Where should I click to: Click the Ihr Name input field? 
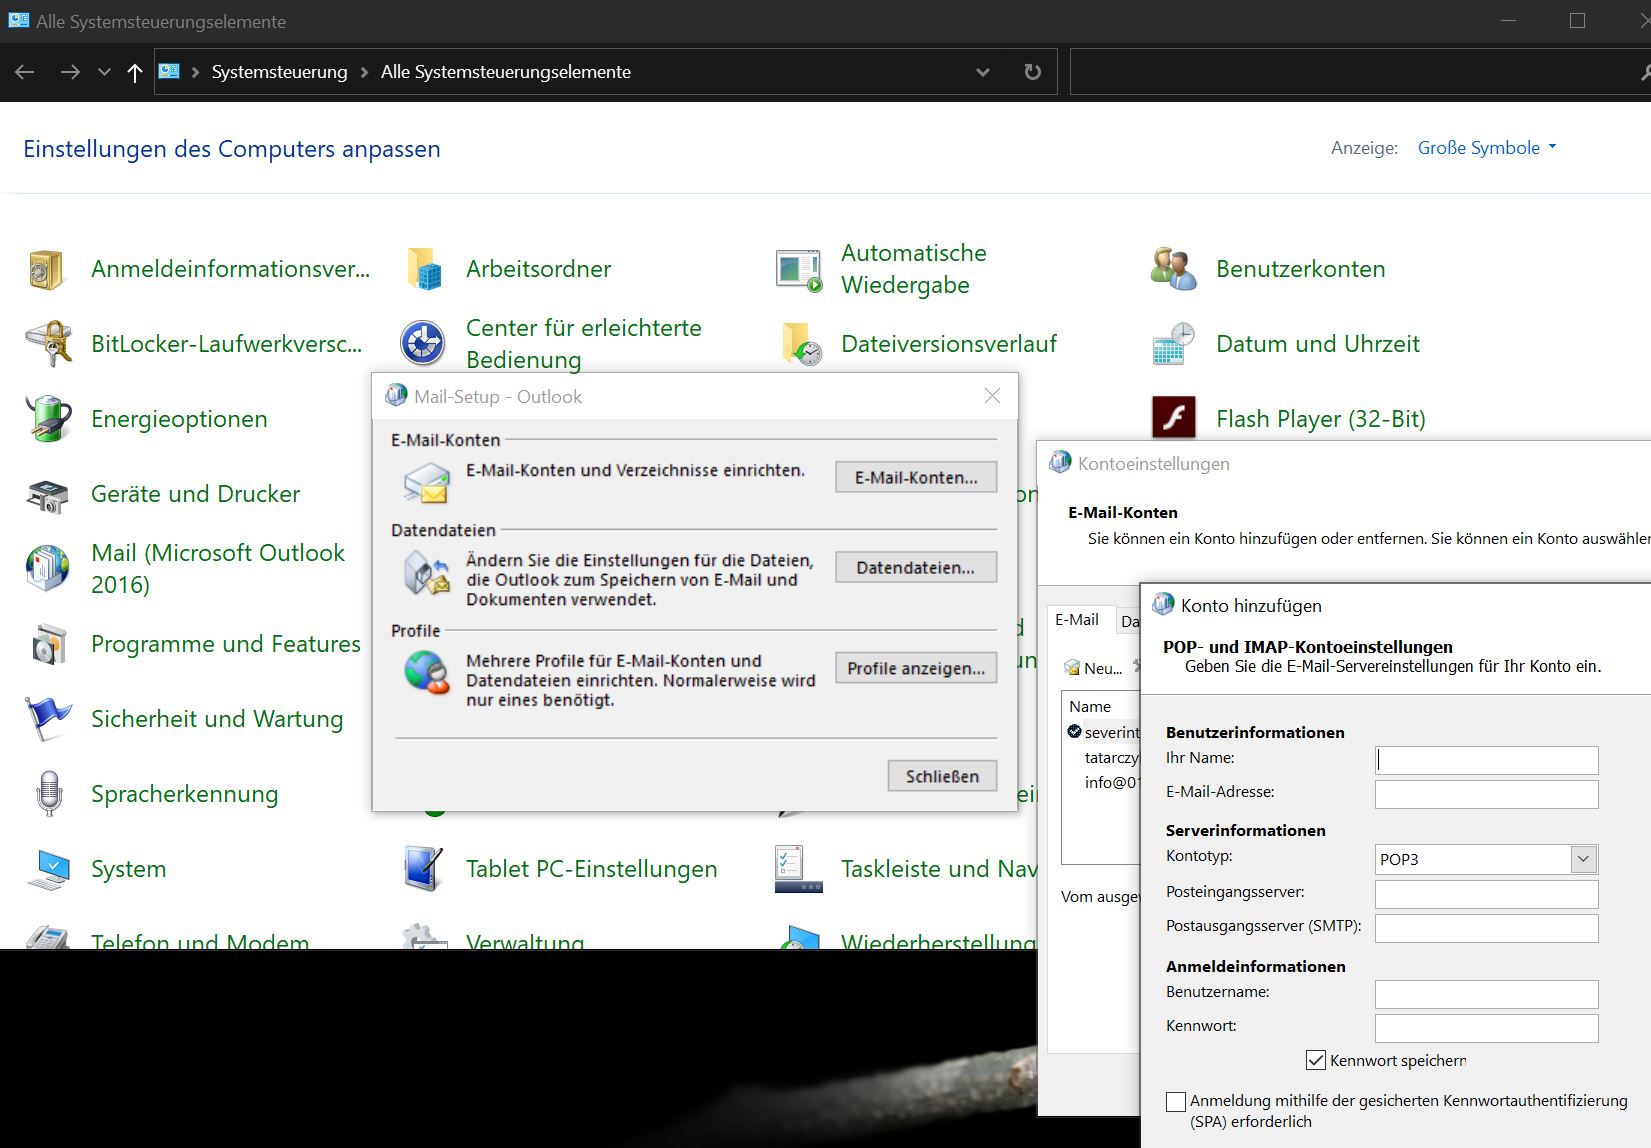point(1486,760)
